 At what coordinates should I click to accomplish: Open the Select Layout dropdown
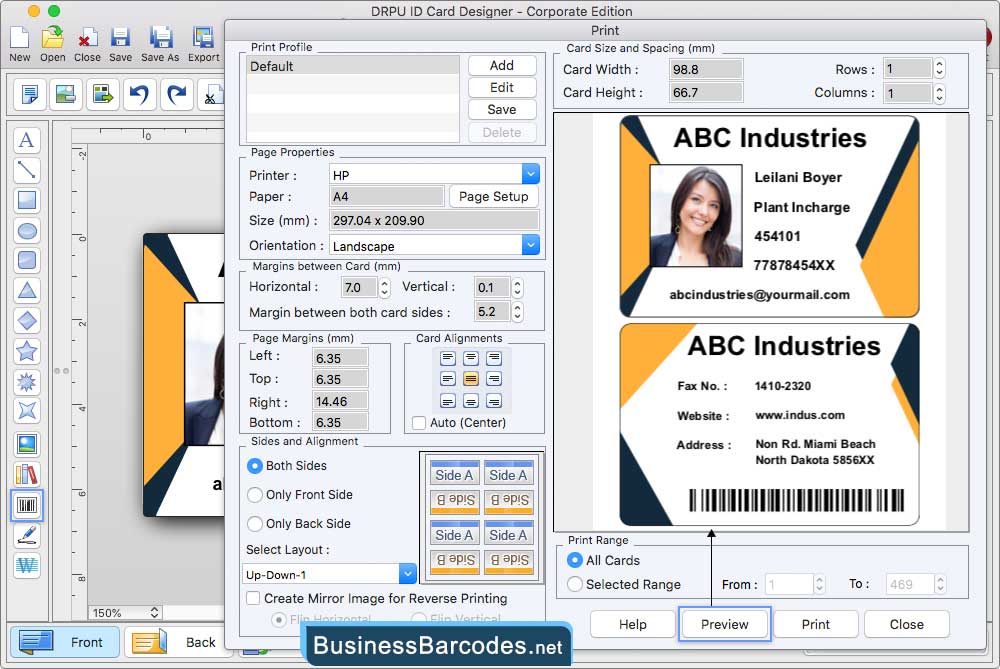click(x=408, y=574)
